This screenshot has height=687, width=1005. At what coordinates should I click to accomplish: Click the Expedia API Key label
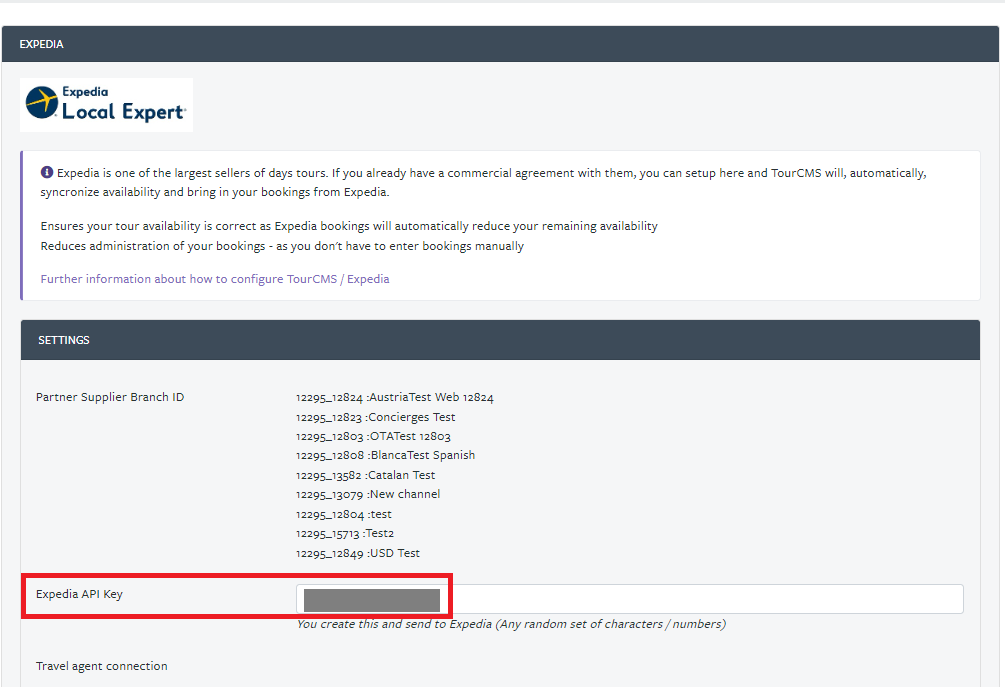79,594
